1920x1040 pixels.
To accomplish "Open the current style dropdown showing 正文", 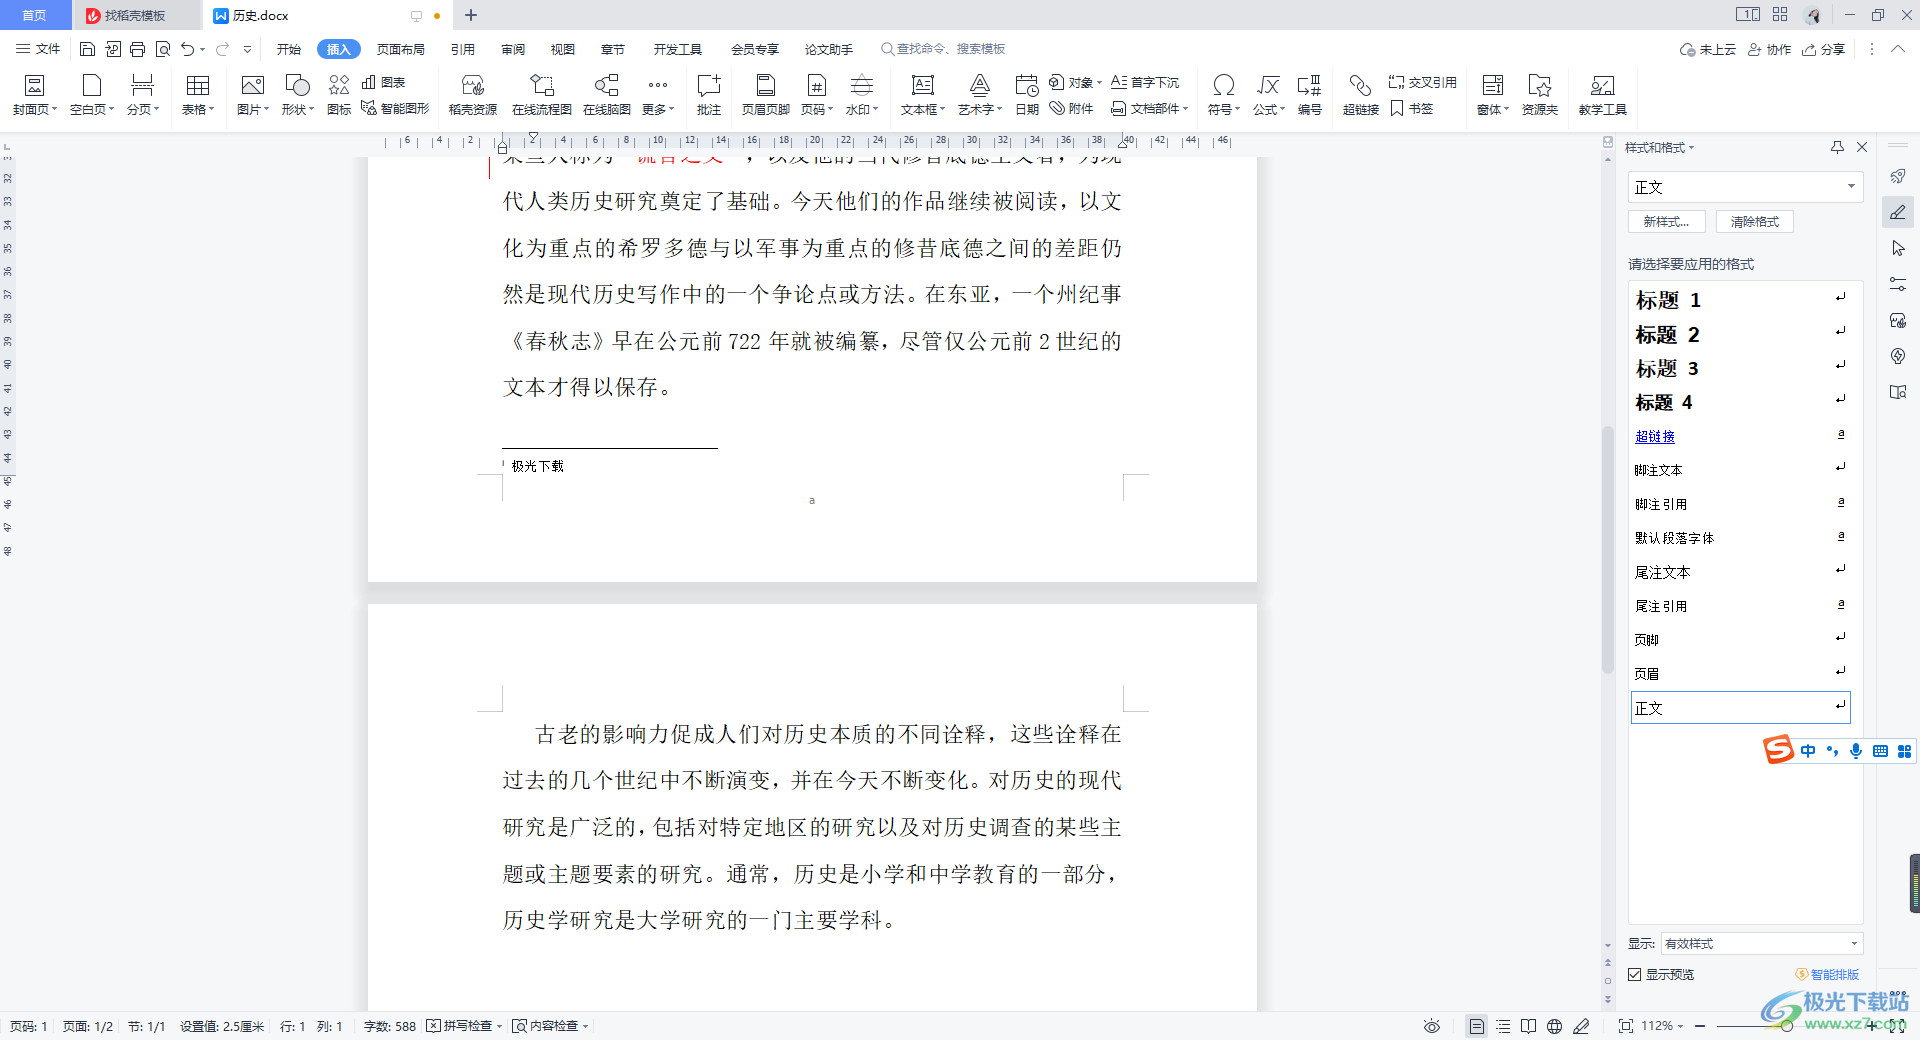I will (x=1851, y=187).
